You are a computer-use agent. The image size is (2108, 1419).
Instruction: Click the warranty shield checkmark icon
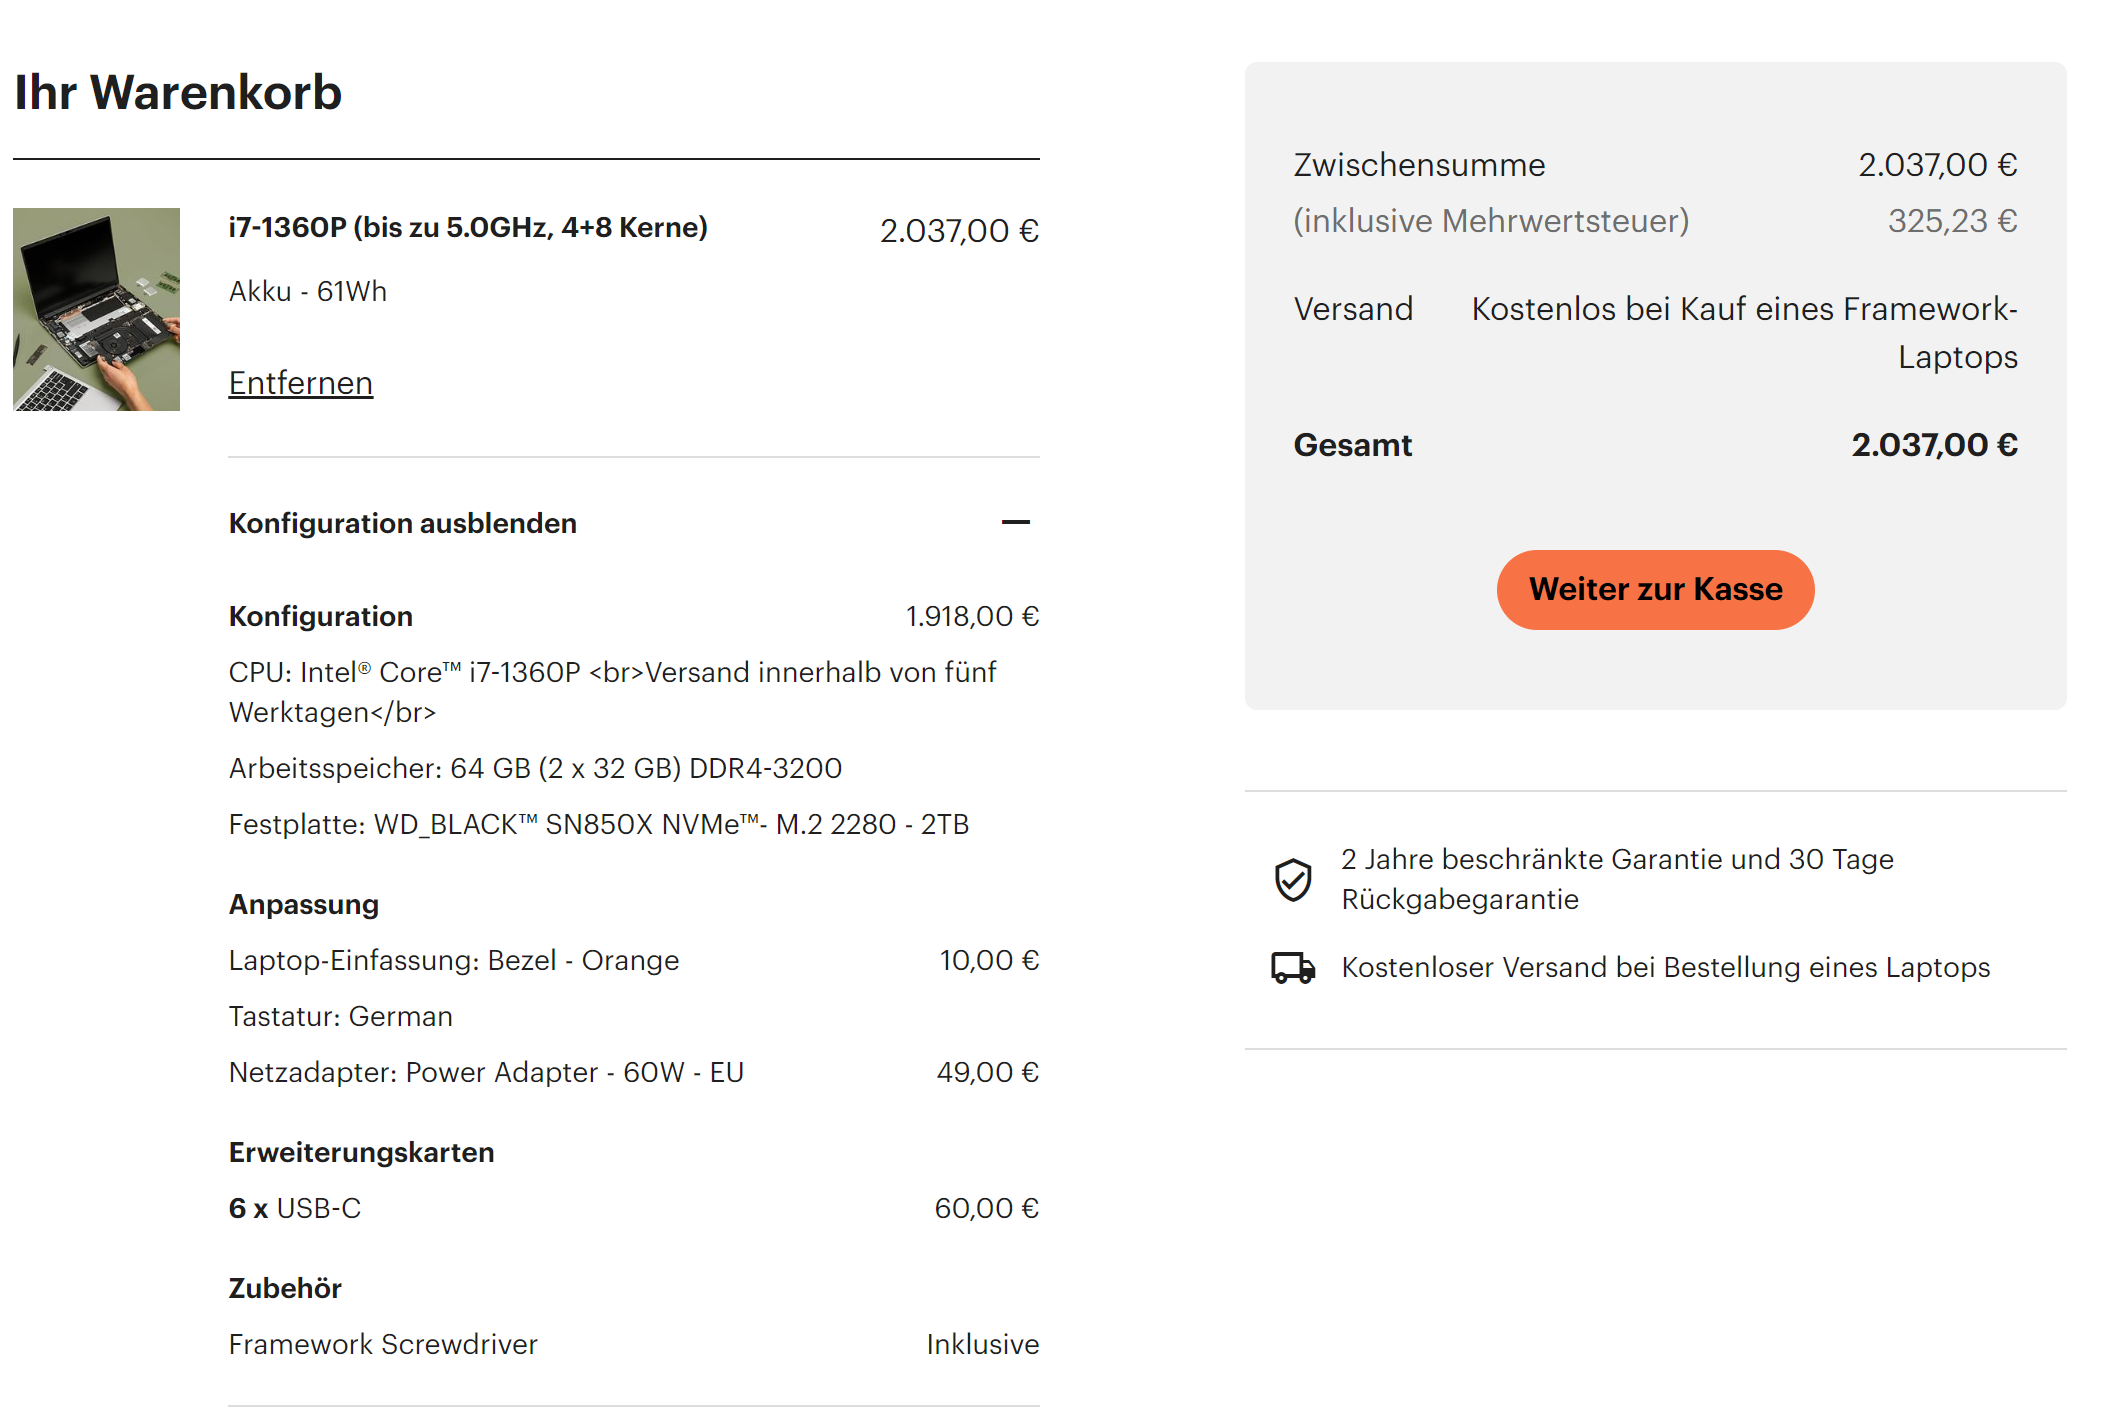(x=1293, y=880)
